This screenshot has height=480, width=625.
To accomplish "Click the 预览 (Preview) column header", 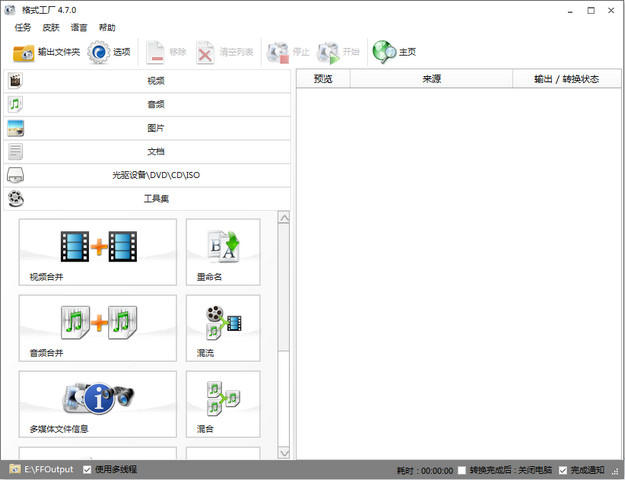I will click(323, 79).
